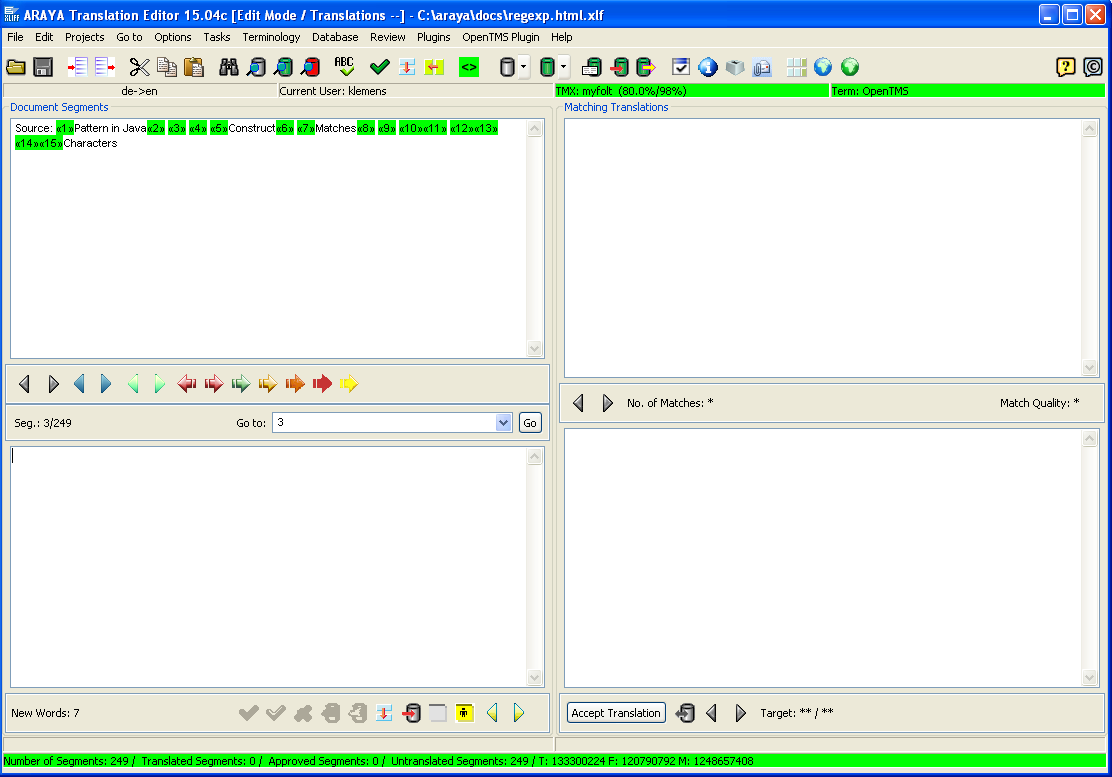Image resolution: width=1112 pixels, height=777 pixels.
Task: Run the ABC spell check icon
Action: coord(344,67)
